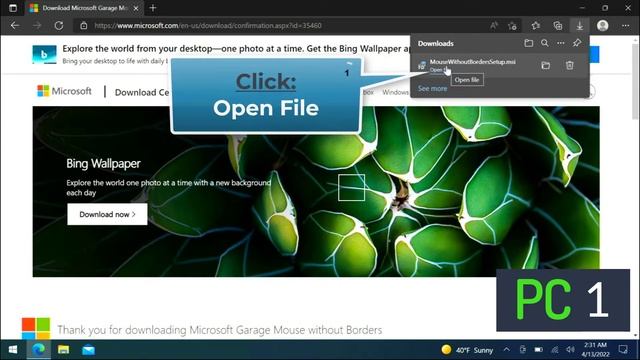Pin the Downloads panel
The image size is (640, 360).
[x=577, y=43]
